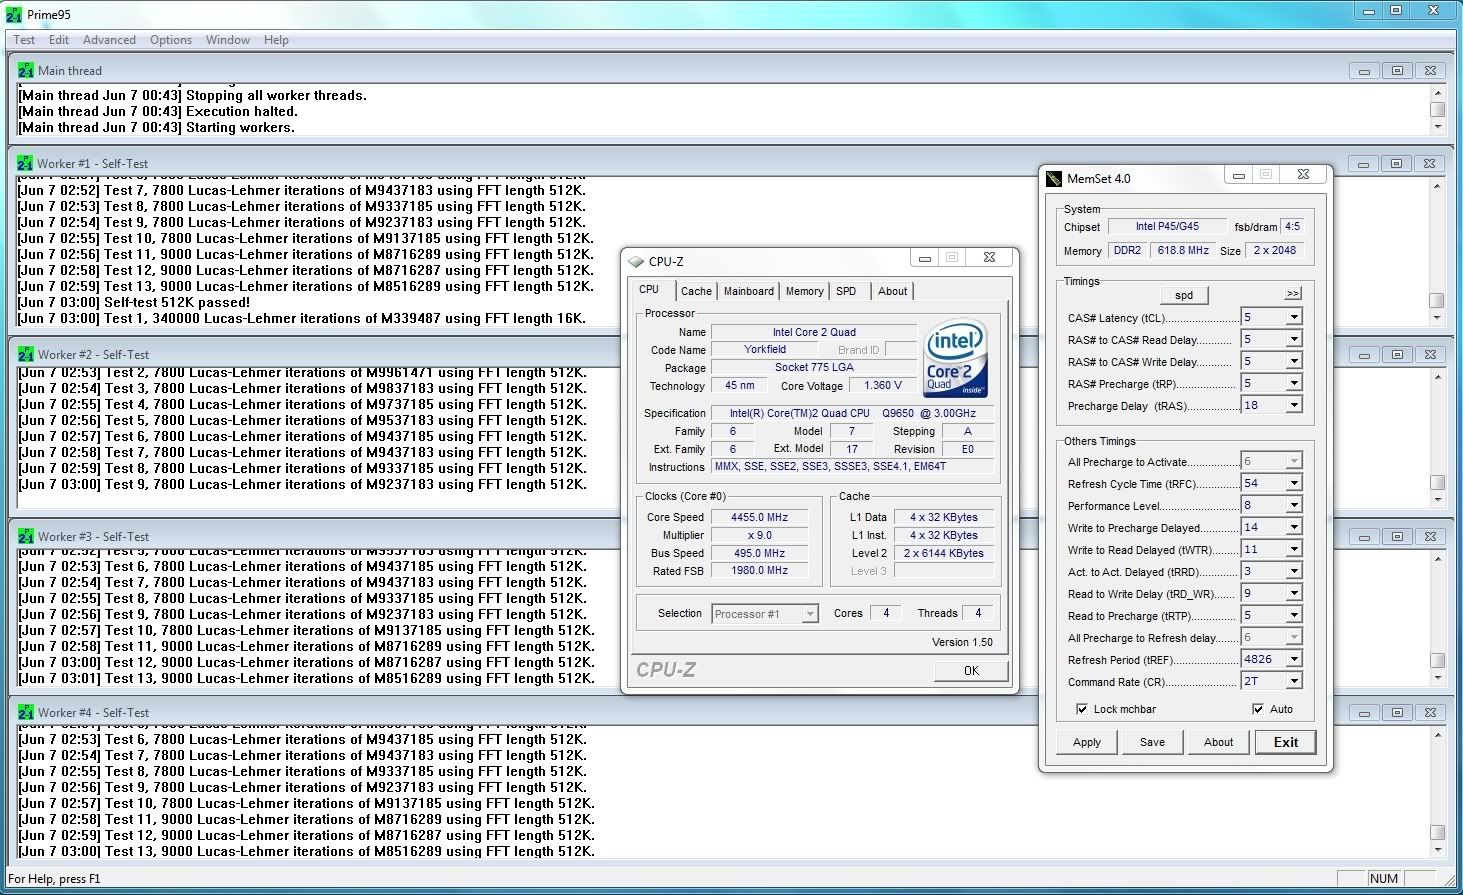Open the Options menu
Viewport: 1463px width, 895px height.
tap(171, 40)
